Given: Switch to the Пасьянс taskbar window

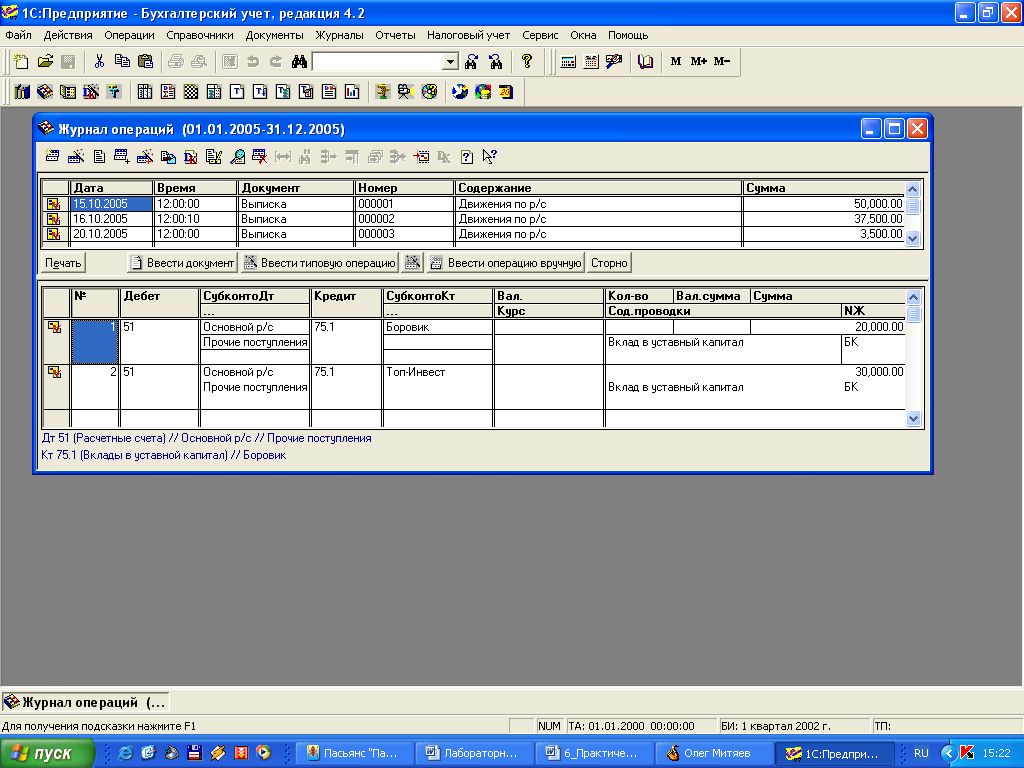Looking at the screenshot, I should (x=354, y=753).
